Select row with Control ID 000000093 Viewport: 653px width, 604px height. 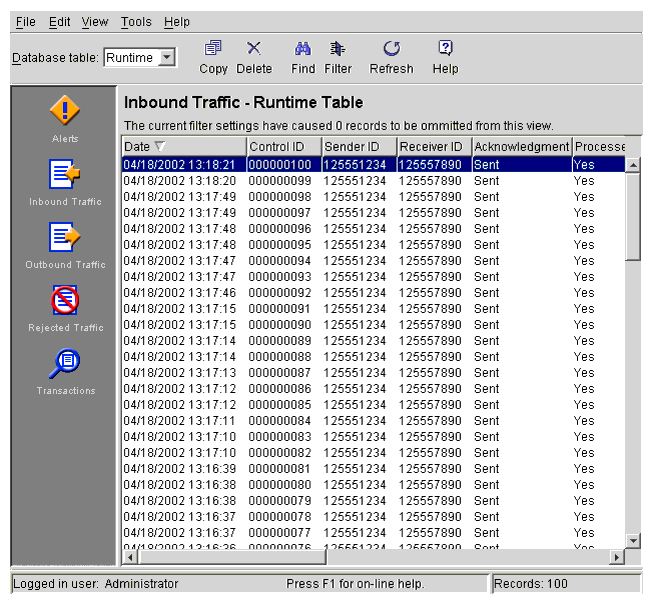(x=374, y=277)
